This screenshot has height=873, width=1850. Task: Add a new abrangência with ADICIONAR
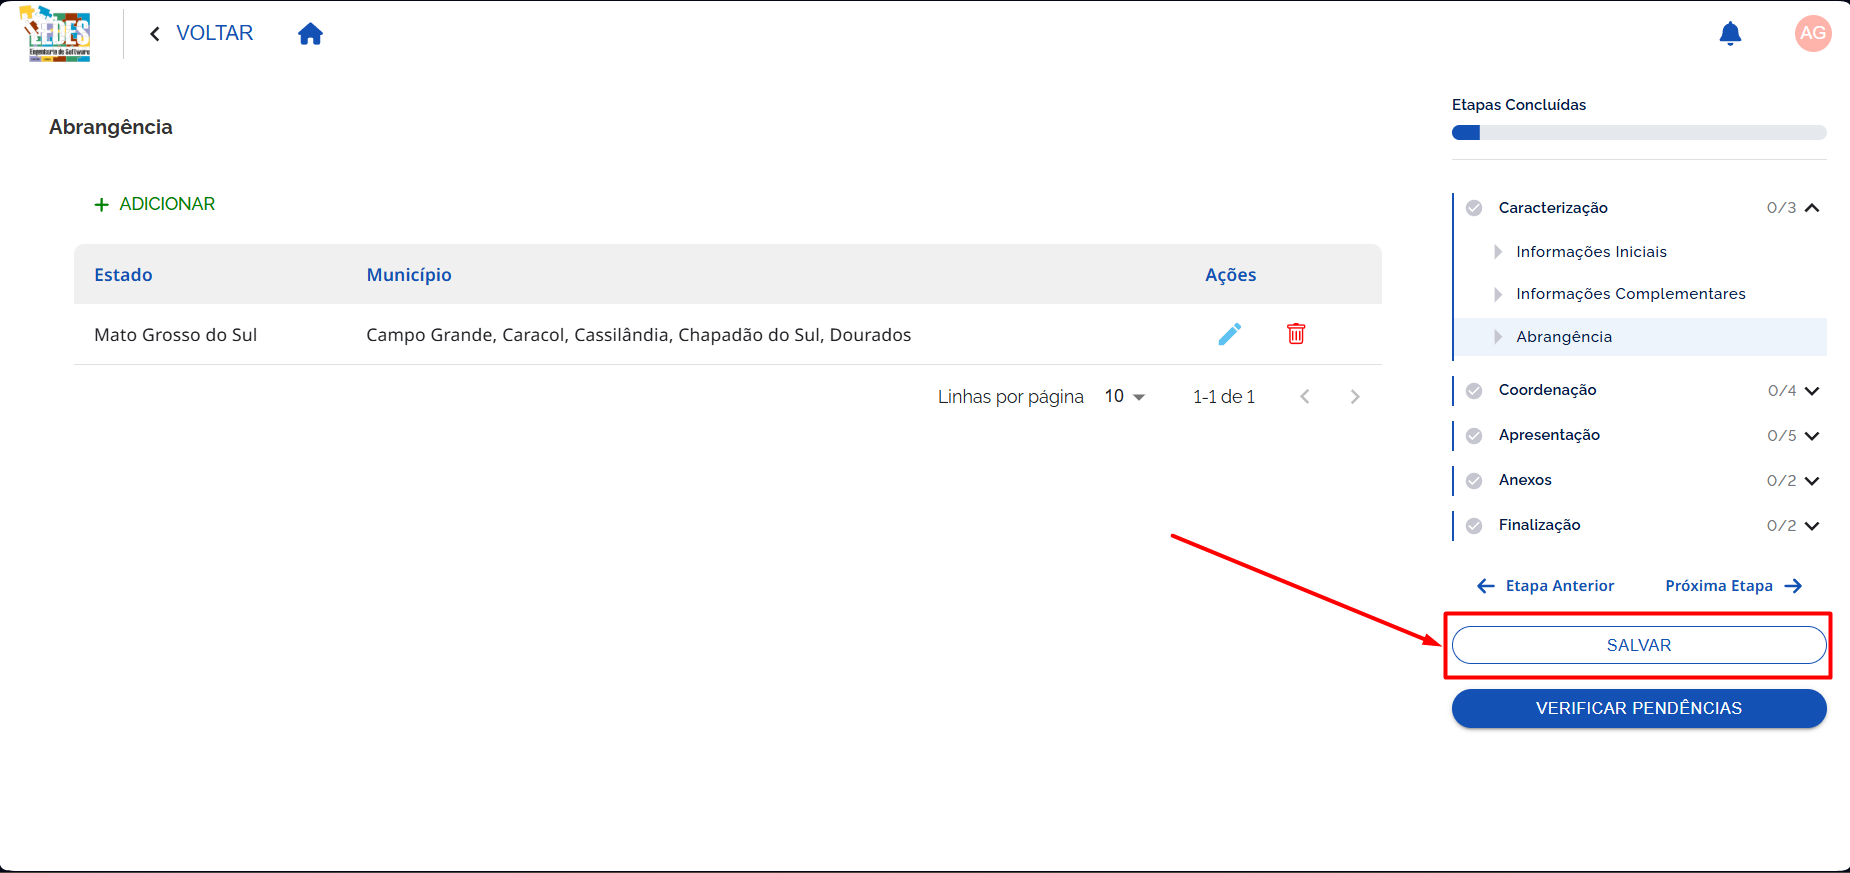pos(154,204)
